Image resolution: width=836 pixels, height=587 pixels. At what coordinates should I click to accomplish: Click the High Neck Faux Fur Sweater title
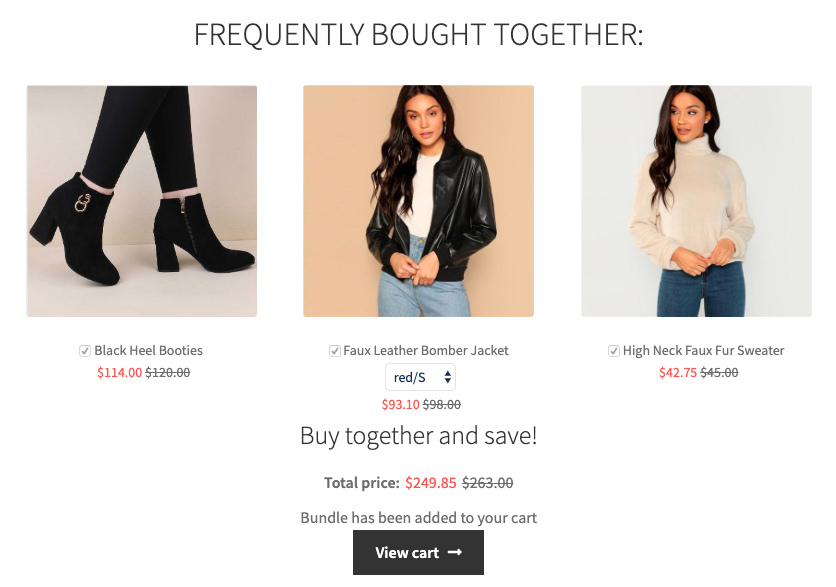click(703, 351)
